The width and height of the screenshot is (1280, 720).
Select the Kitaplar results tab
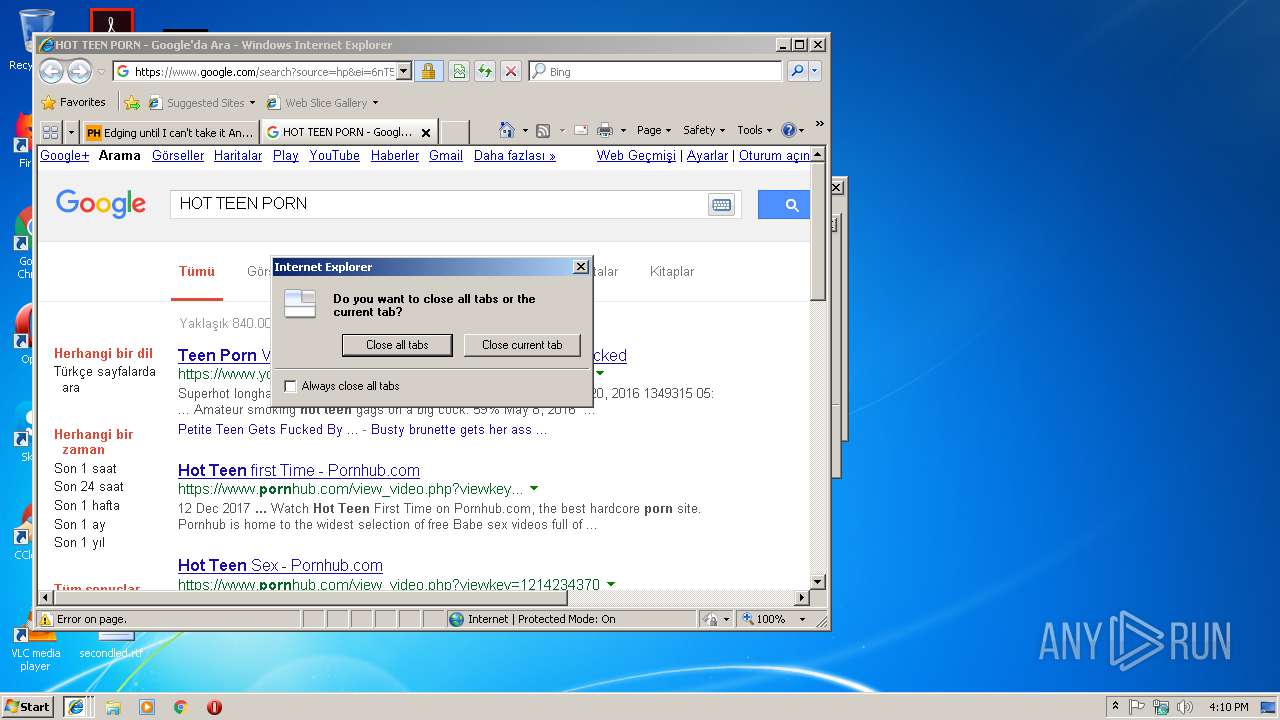[672, 272]
